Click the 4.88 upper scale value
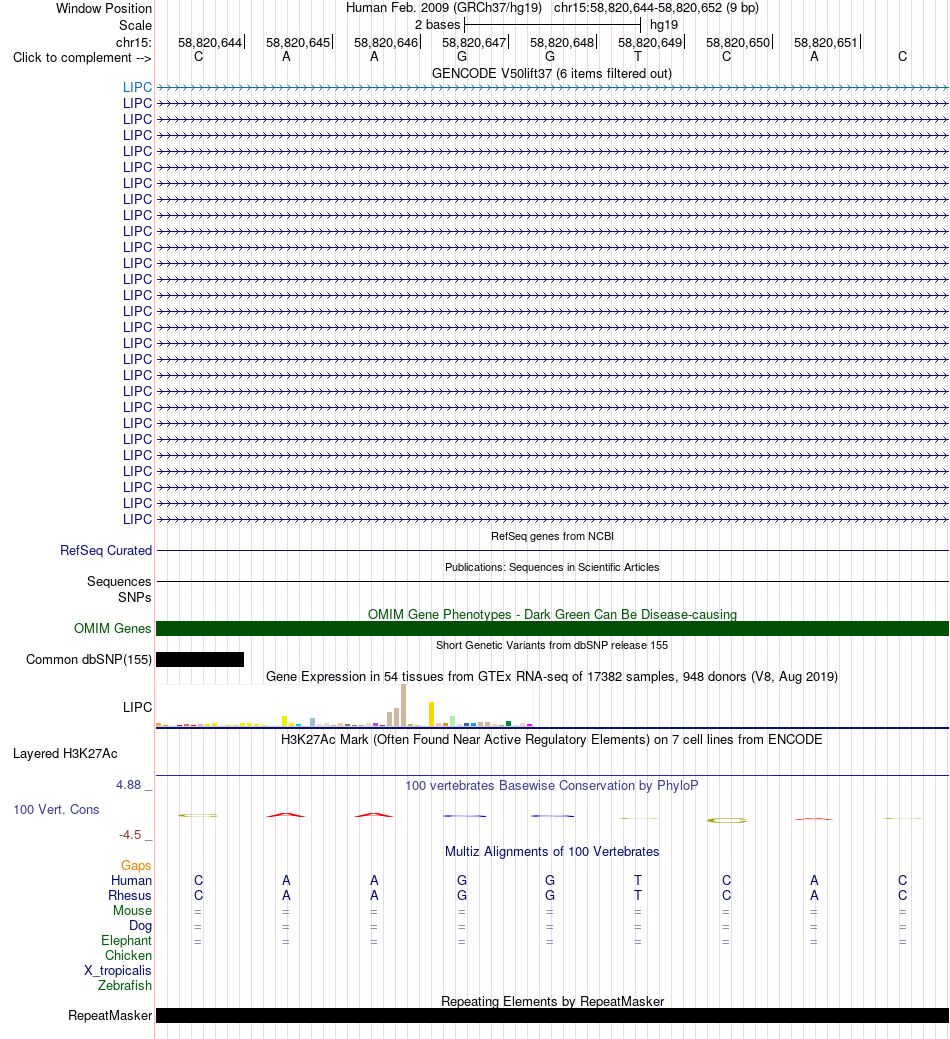 tap(129, 785)
